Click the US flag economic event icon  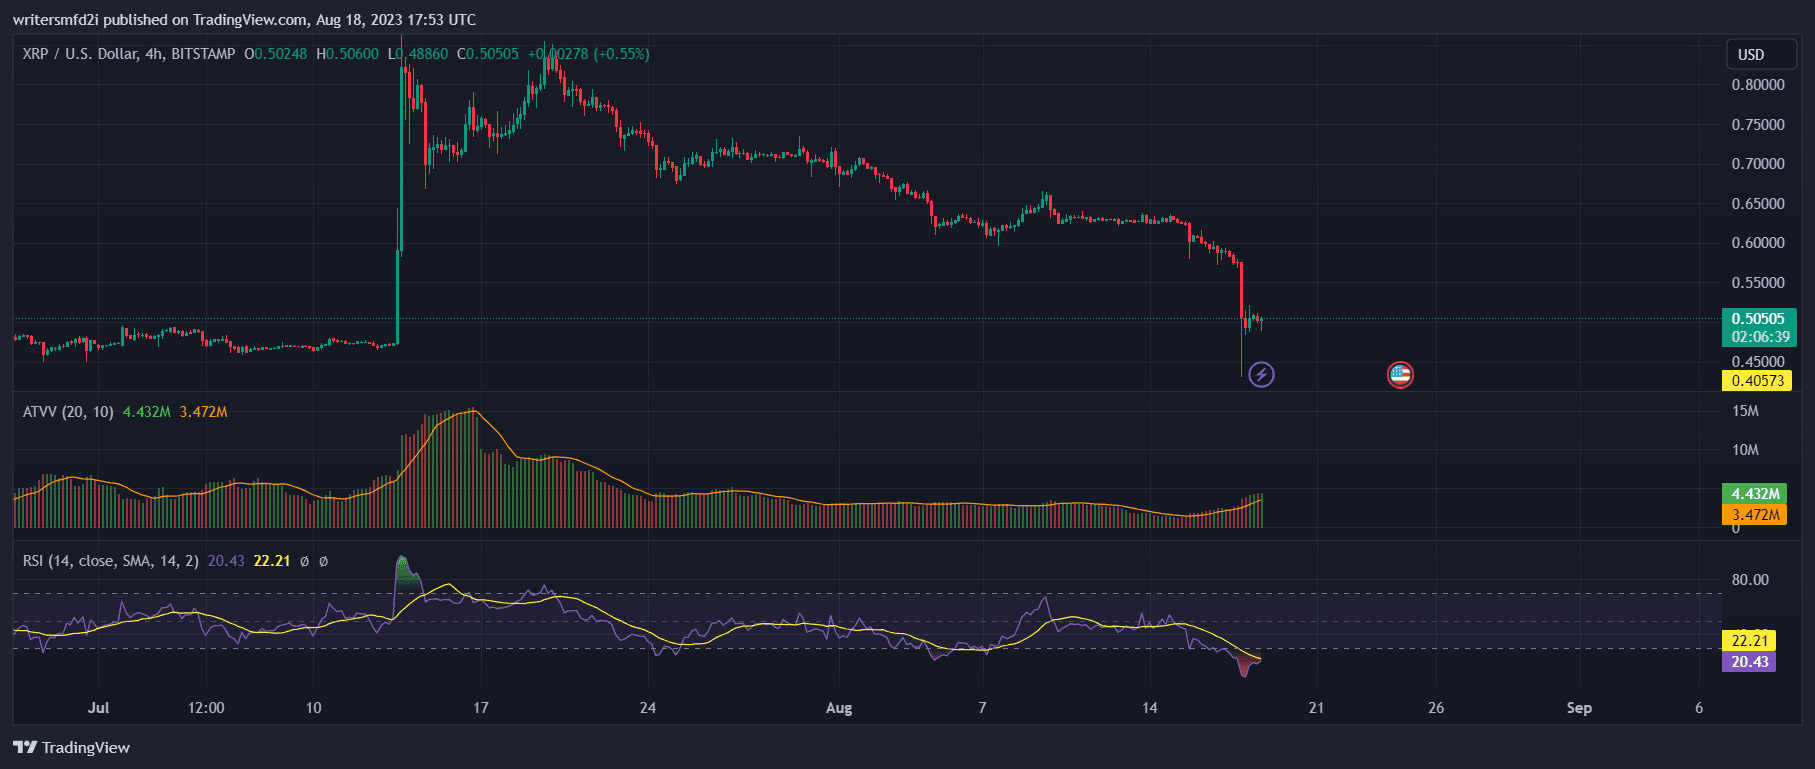tap(1400, 375)
